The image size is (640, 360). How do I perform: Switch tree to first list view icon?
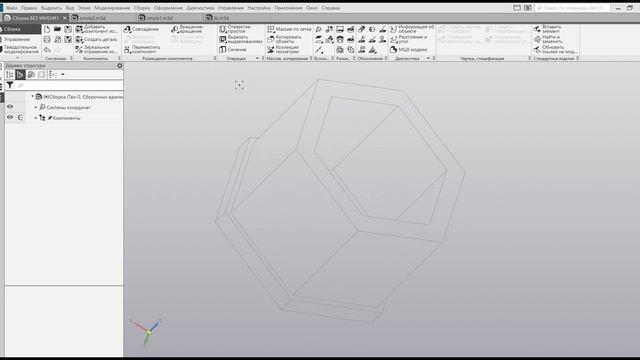click(10, 75)
